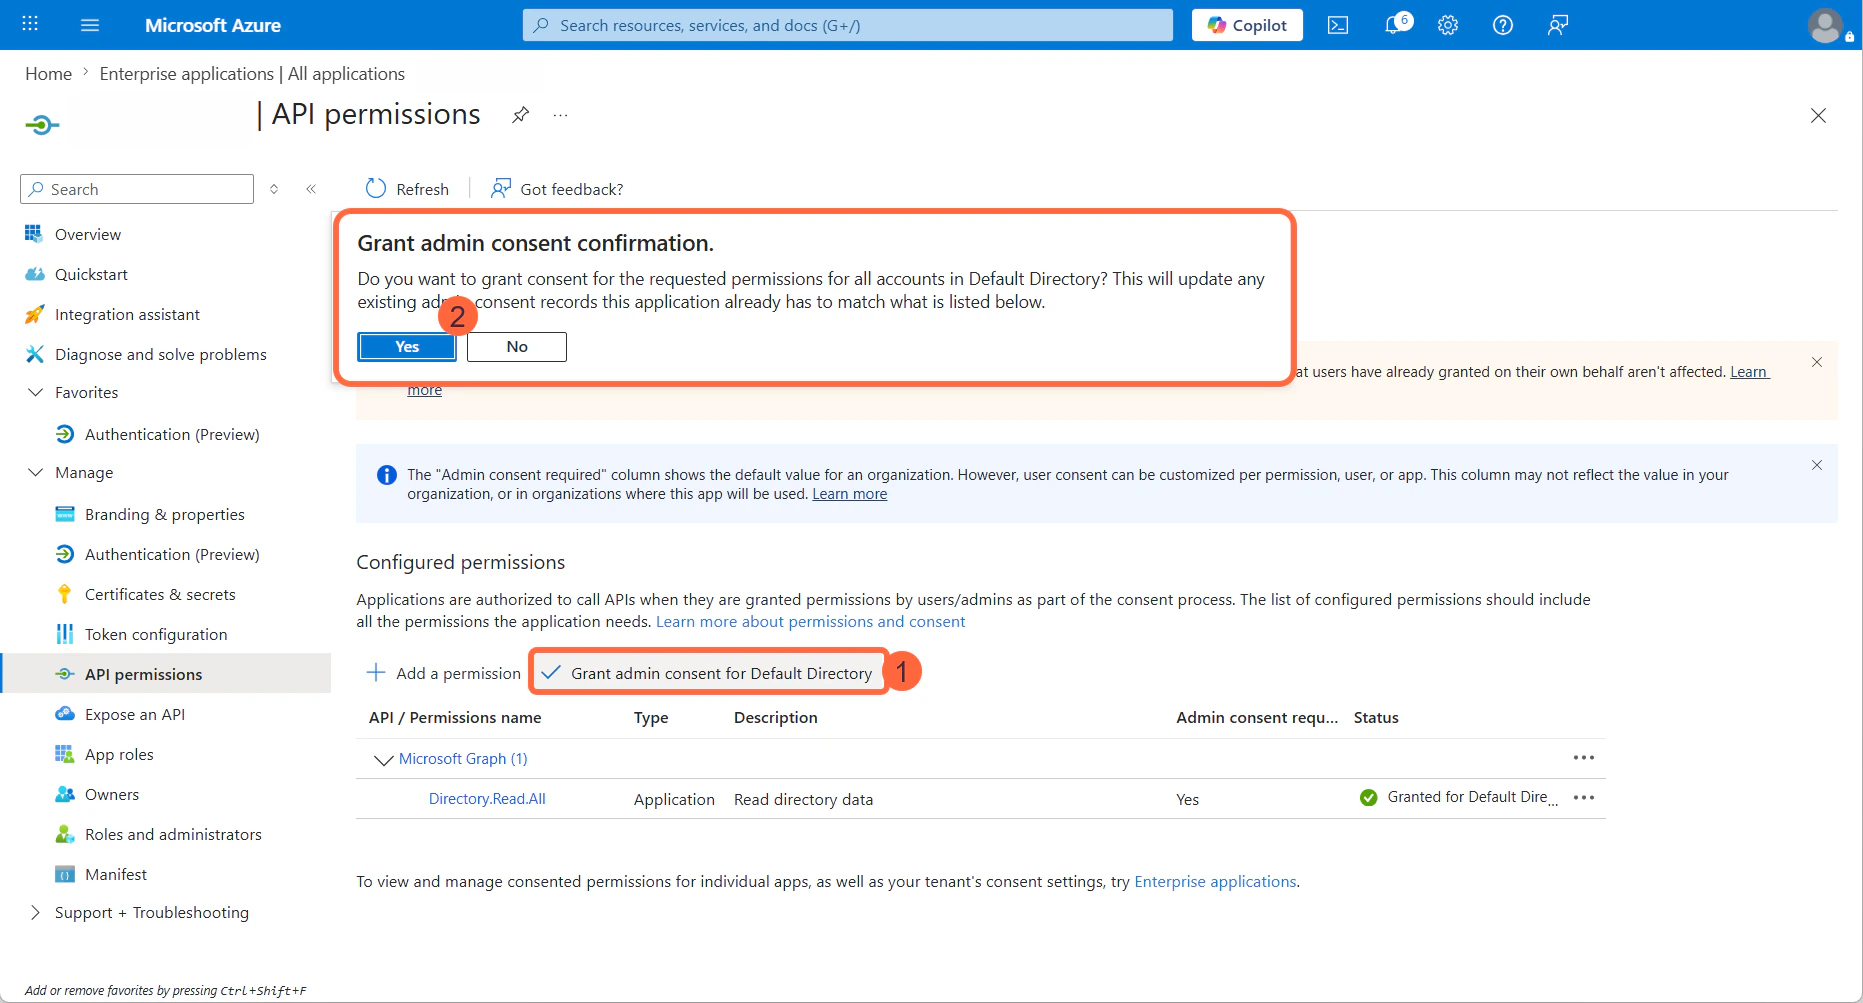Click the Microsoft Azure logo text
The image size is (1863, 1003).
[x=213, y=25]
